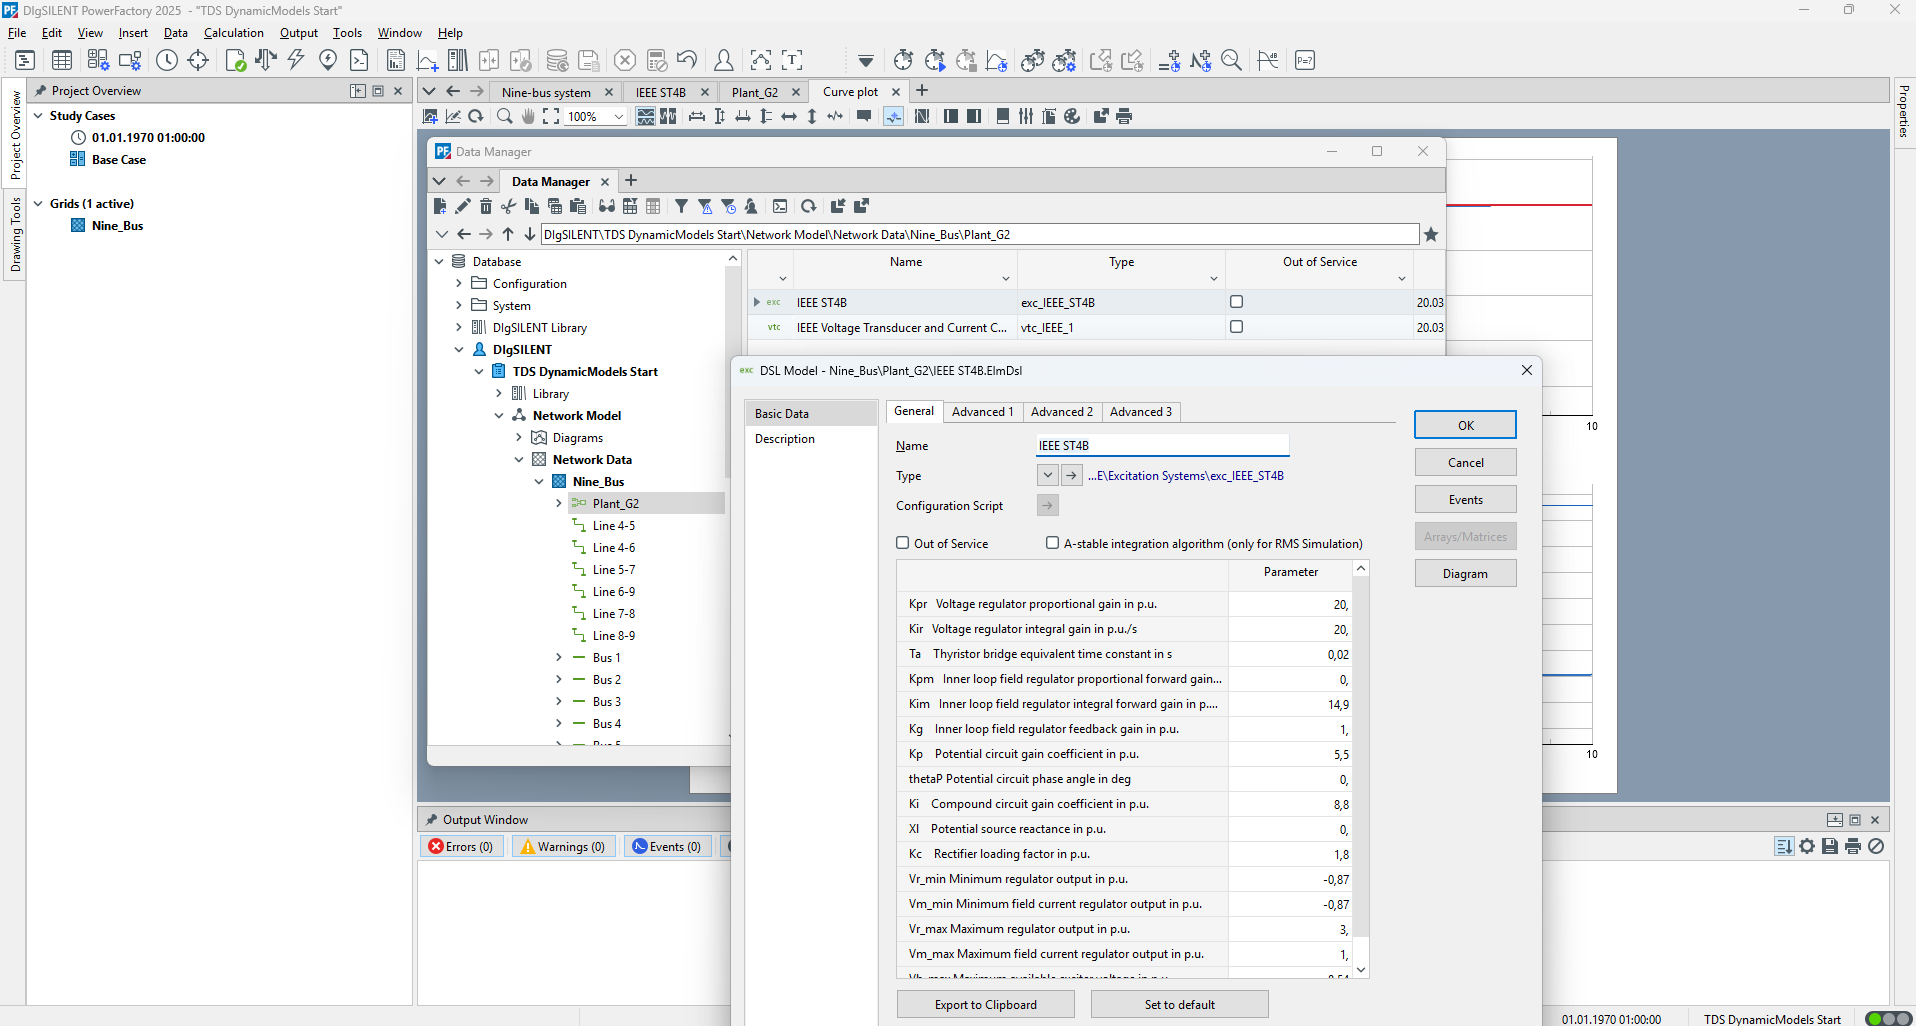Calculate initial conditions with the clock icon
Image resolution: width=1916 pixels, height=1026 pixels.
[904, 60]
